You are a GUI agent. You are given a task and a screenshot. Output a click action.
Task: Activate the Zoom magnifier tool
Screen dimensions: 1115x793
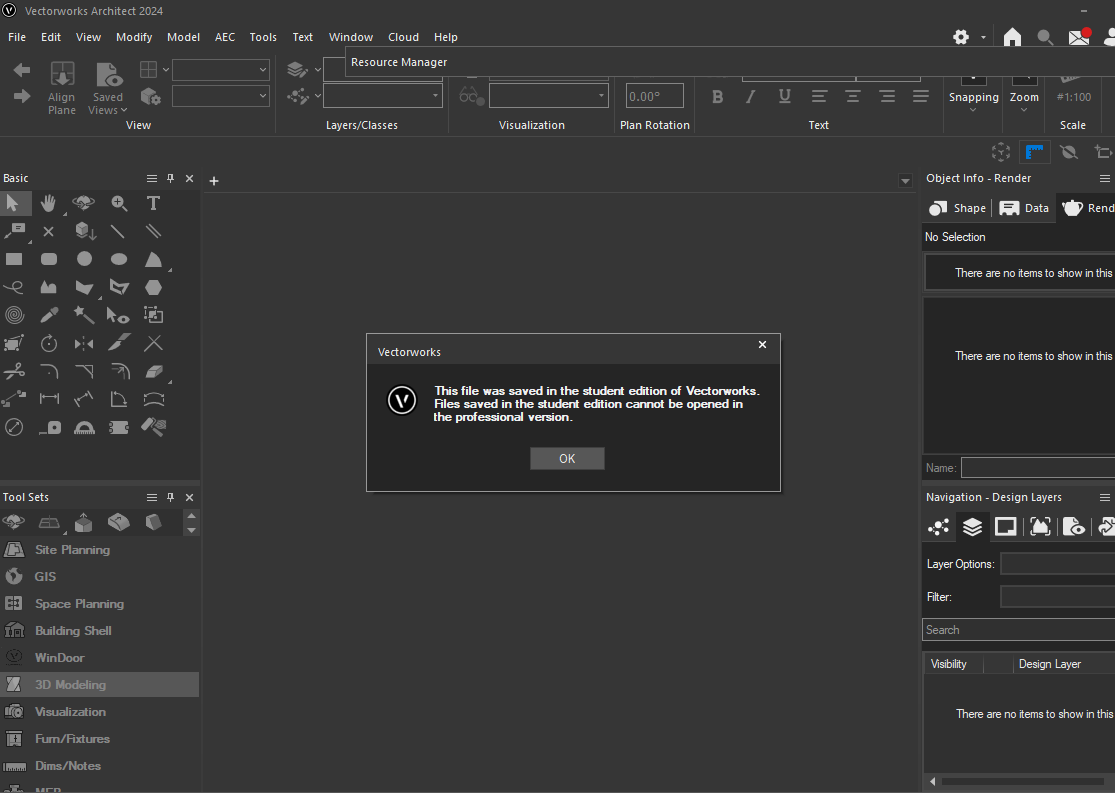(x=119, y=203)
